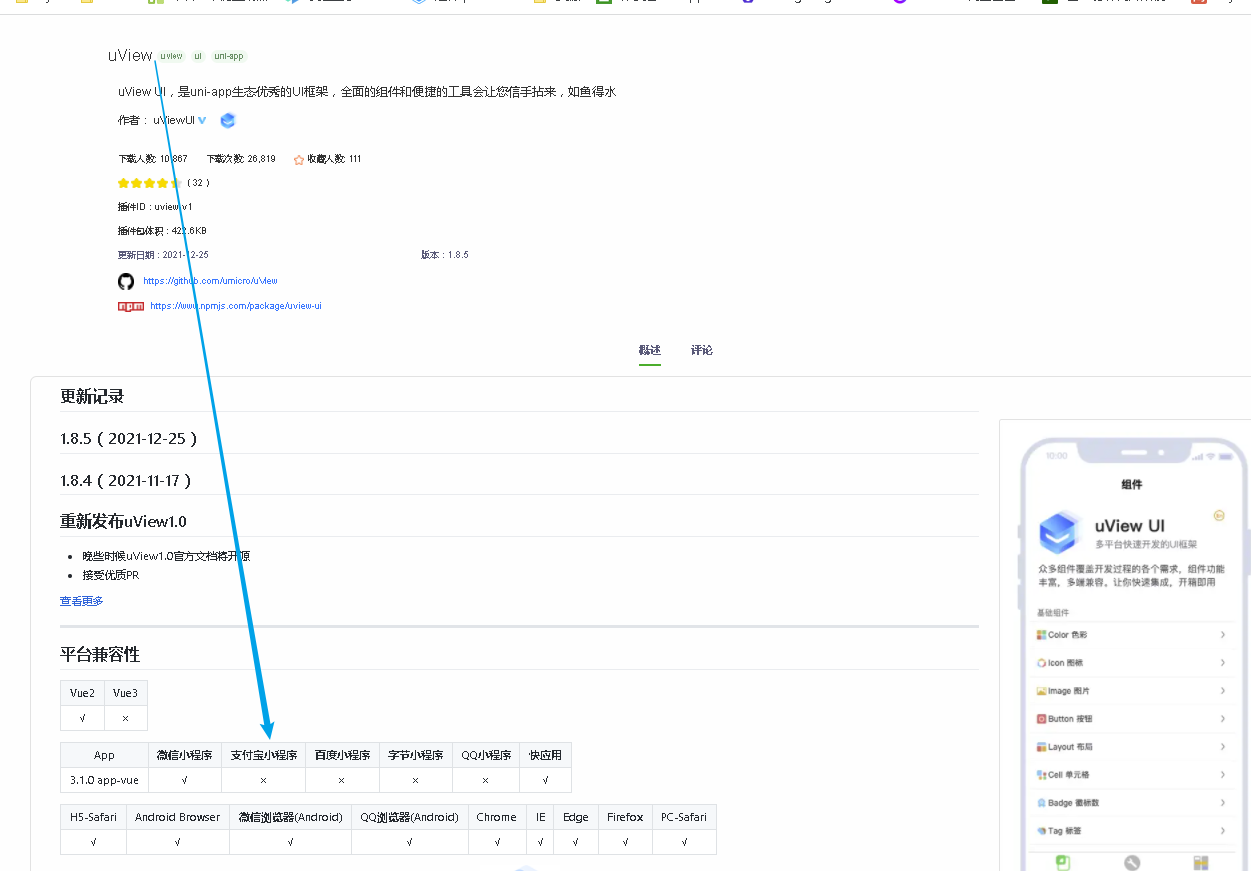
Task: Click the yellow rating stars
Action: [x=149, y=183]
